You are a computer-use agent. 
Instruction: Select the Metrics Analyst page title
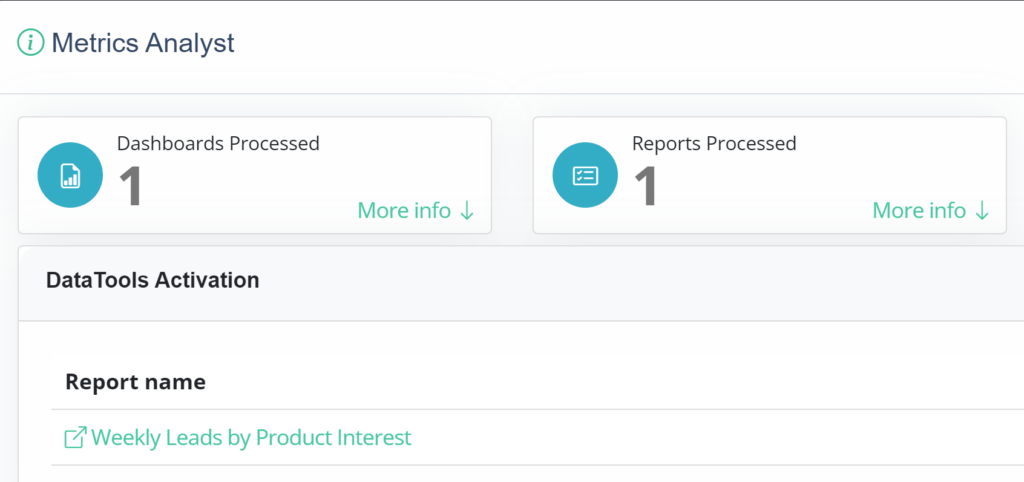[143, 43]
